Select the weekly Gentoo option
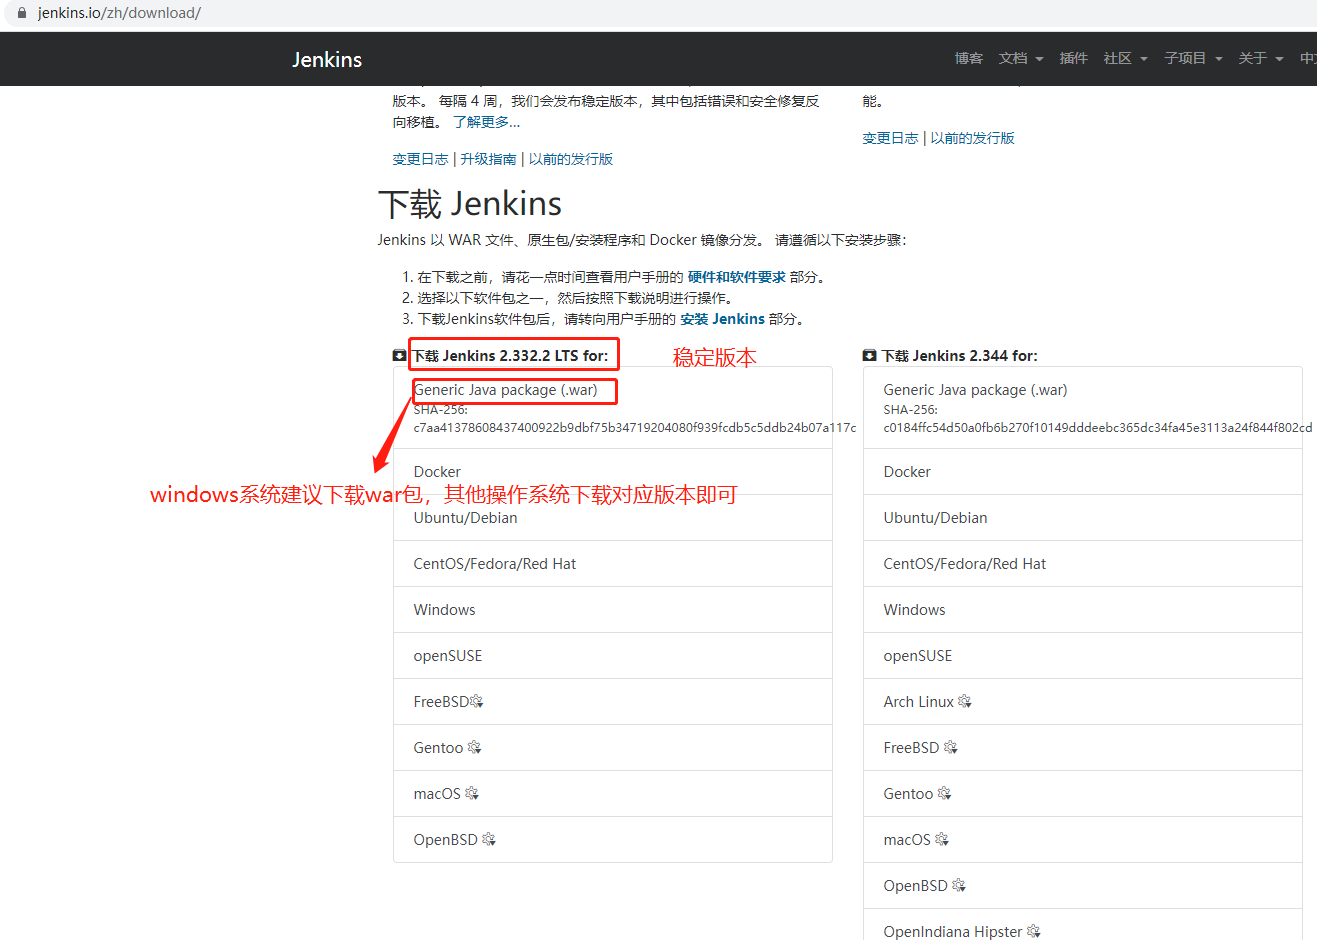Screen dimensions: 1317x940 pyautogui.click(x=1083, y=794)
